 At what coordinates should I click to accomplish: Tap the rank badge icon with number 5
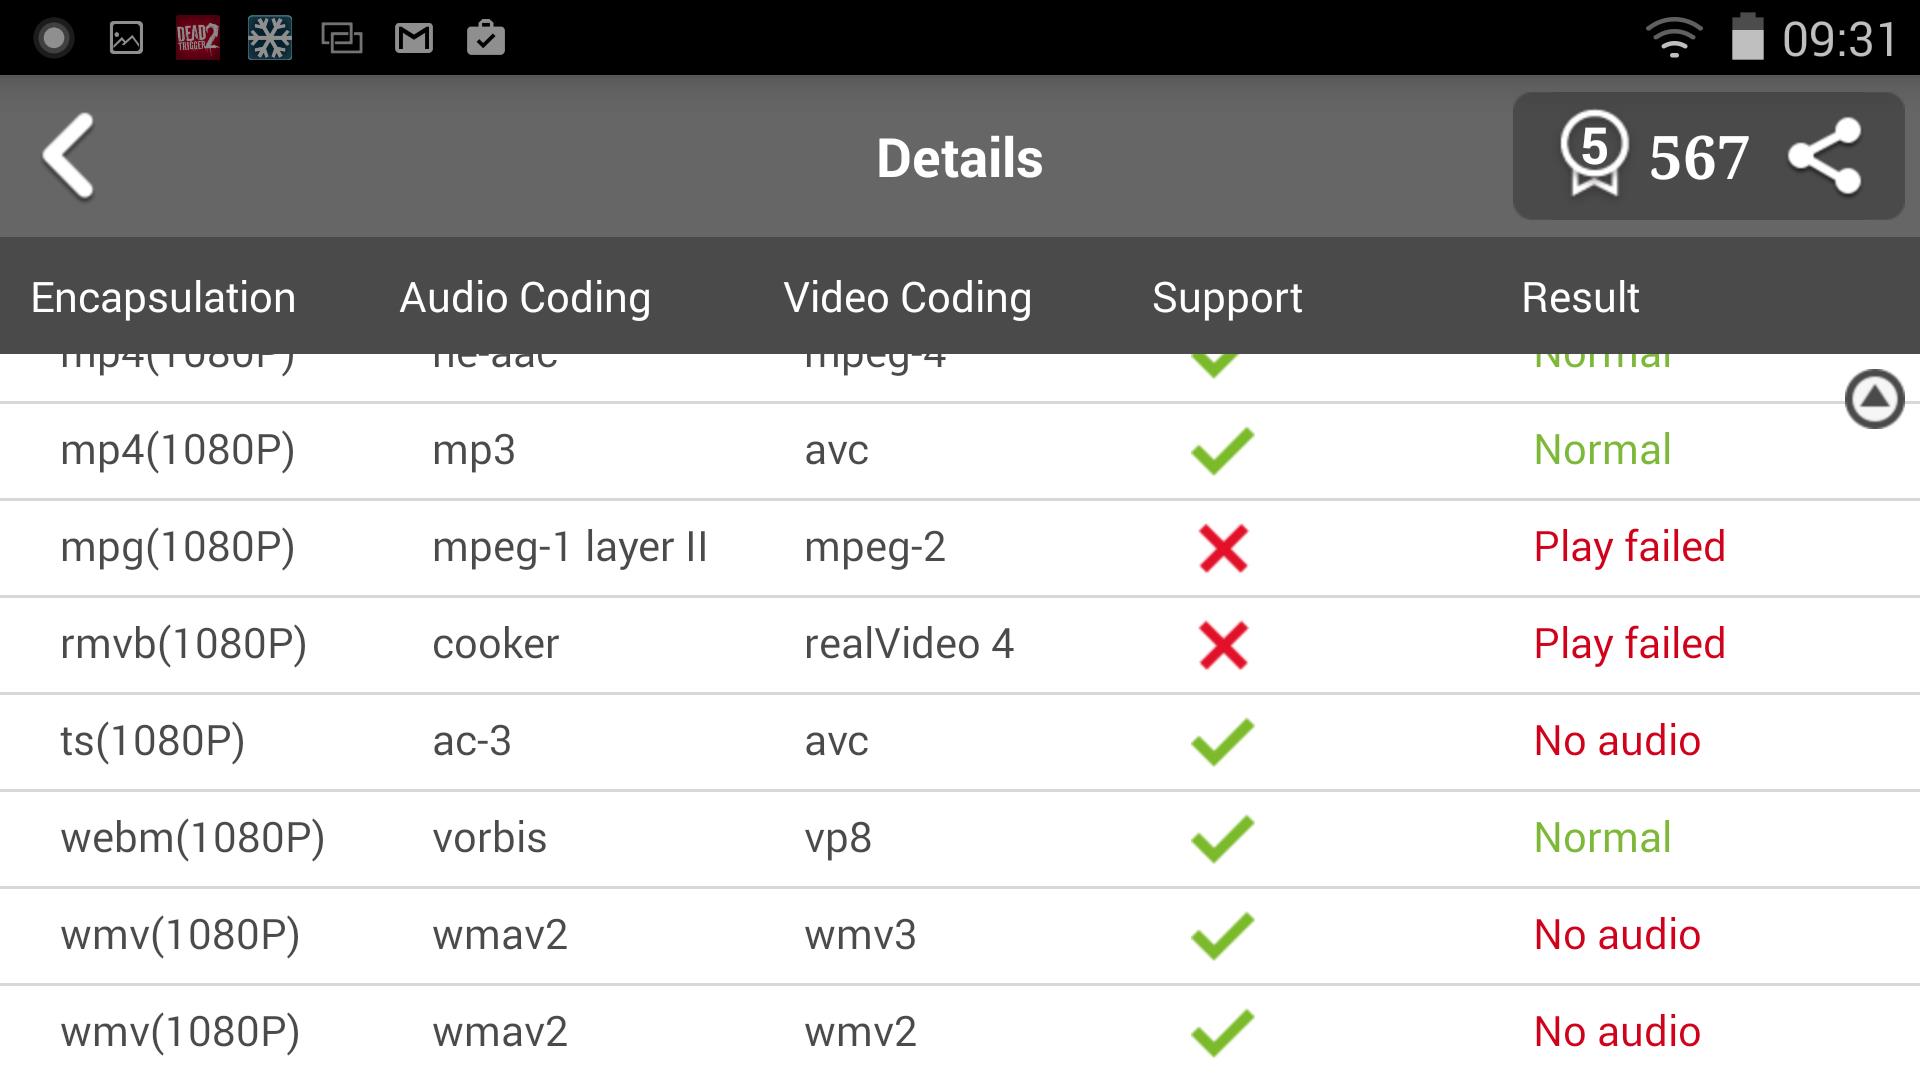click(1594, 153)
